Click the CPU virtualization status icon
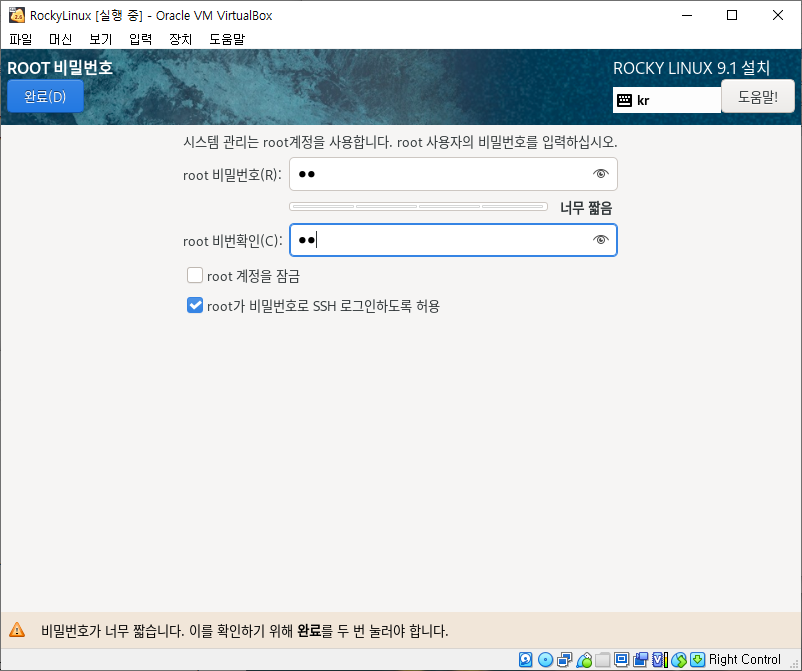 660,660
